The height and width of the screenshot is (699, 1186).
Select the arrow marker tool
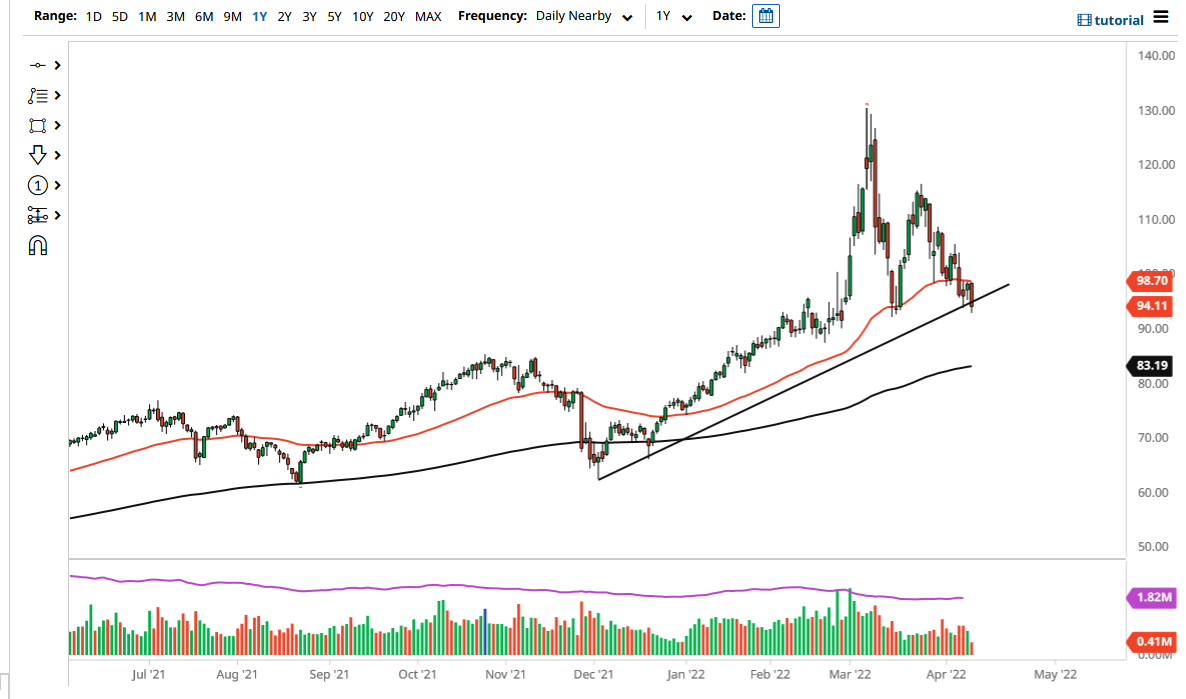click(38, 155)
